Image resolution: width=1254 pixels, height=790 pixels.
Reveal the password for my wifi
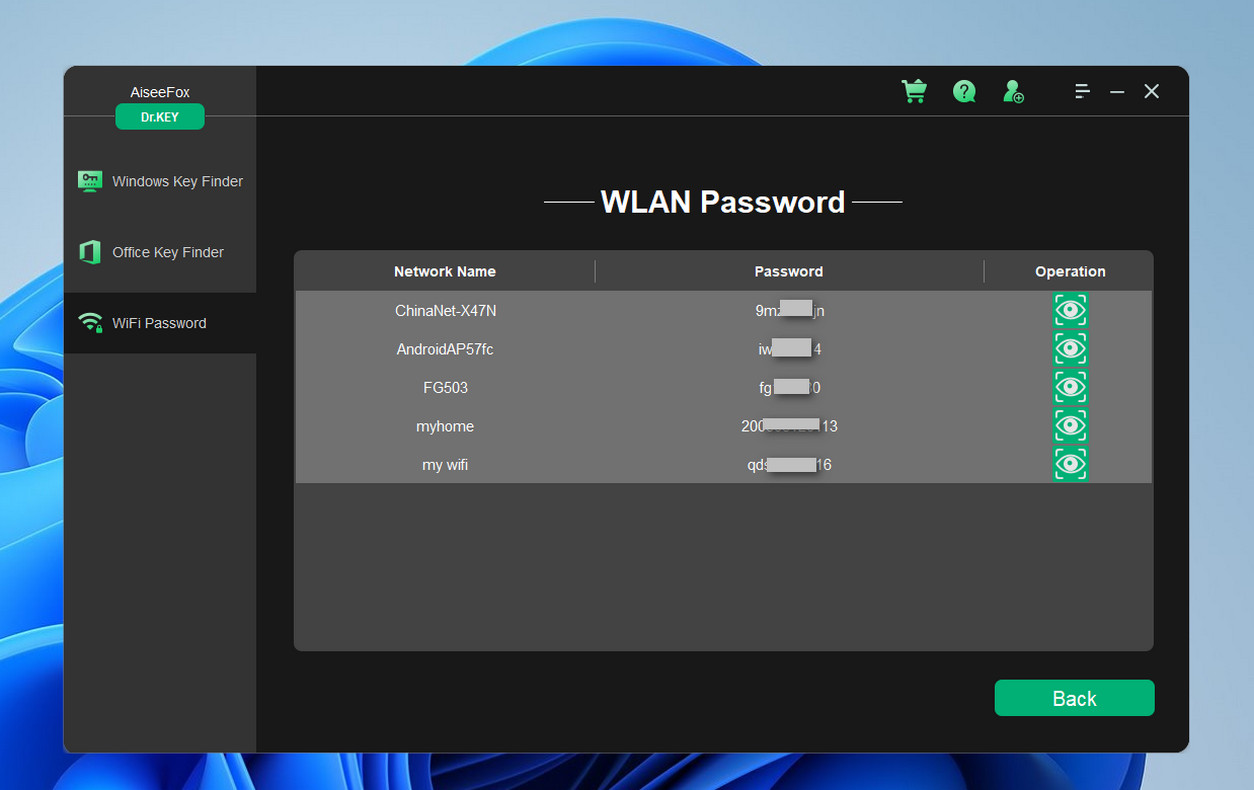(1070, 464)
